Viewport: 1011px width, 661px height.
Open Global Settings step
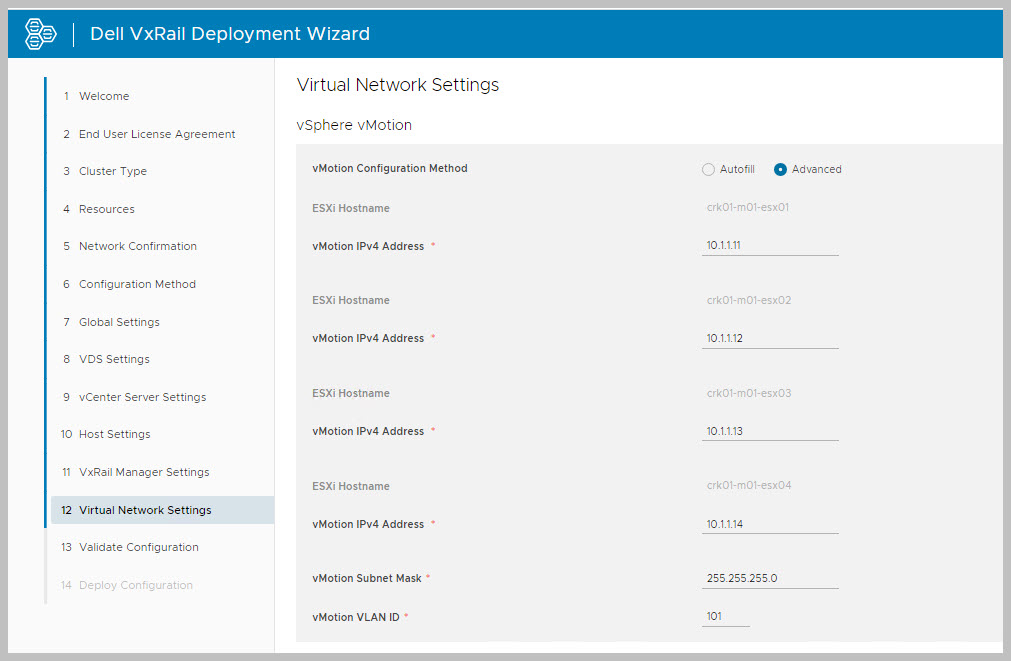tap(119, 322)
